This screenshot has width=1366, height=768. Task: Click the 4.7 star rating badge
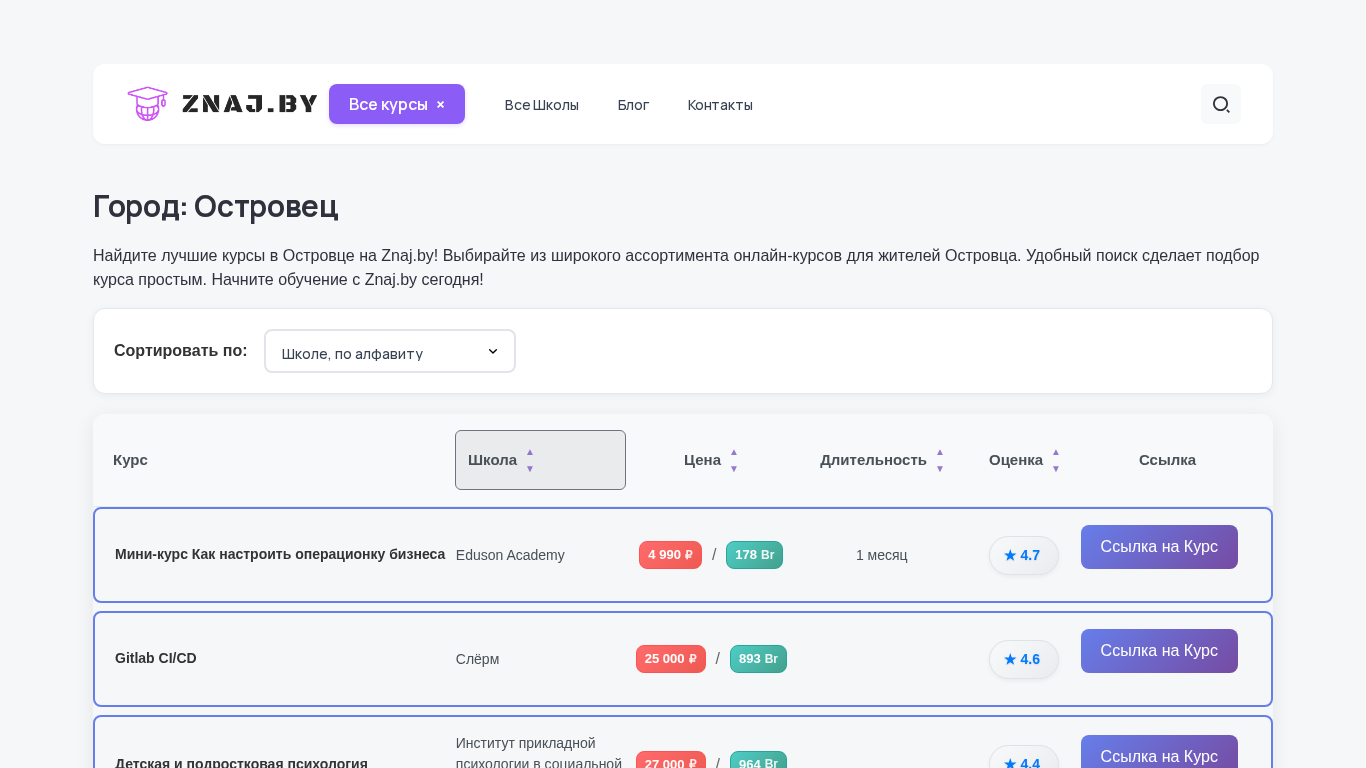[1023, 555]
